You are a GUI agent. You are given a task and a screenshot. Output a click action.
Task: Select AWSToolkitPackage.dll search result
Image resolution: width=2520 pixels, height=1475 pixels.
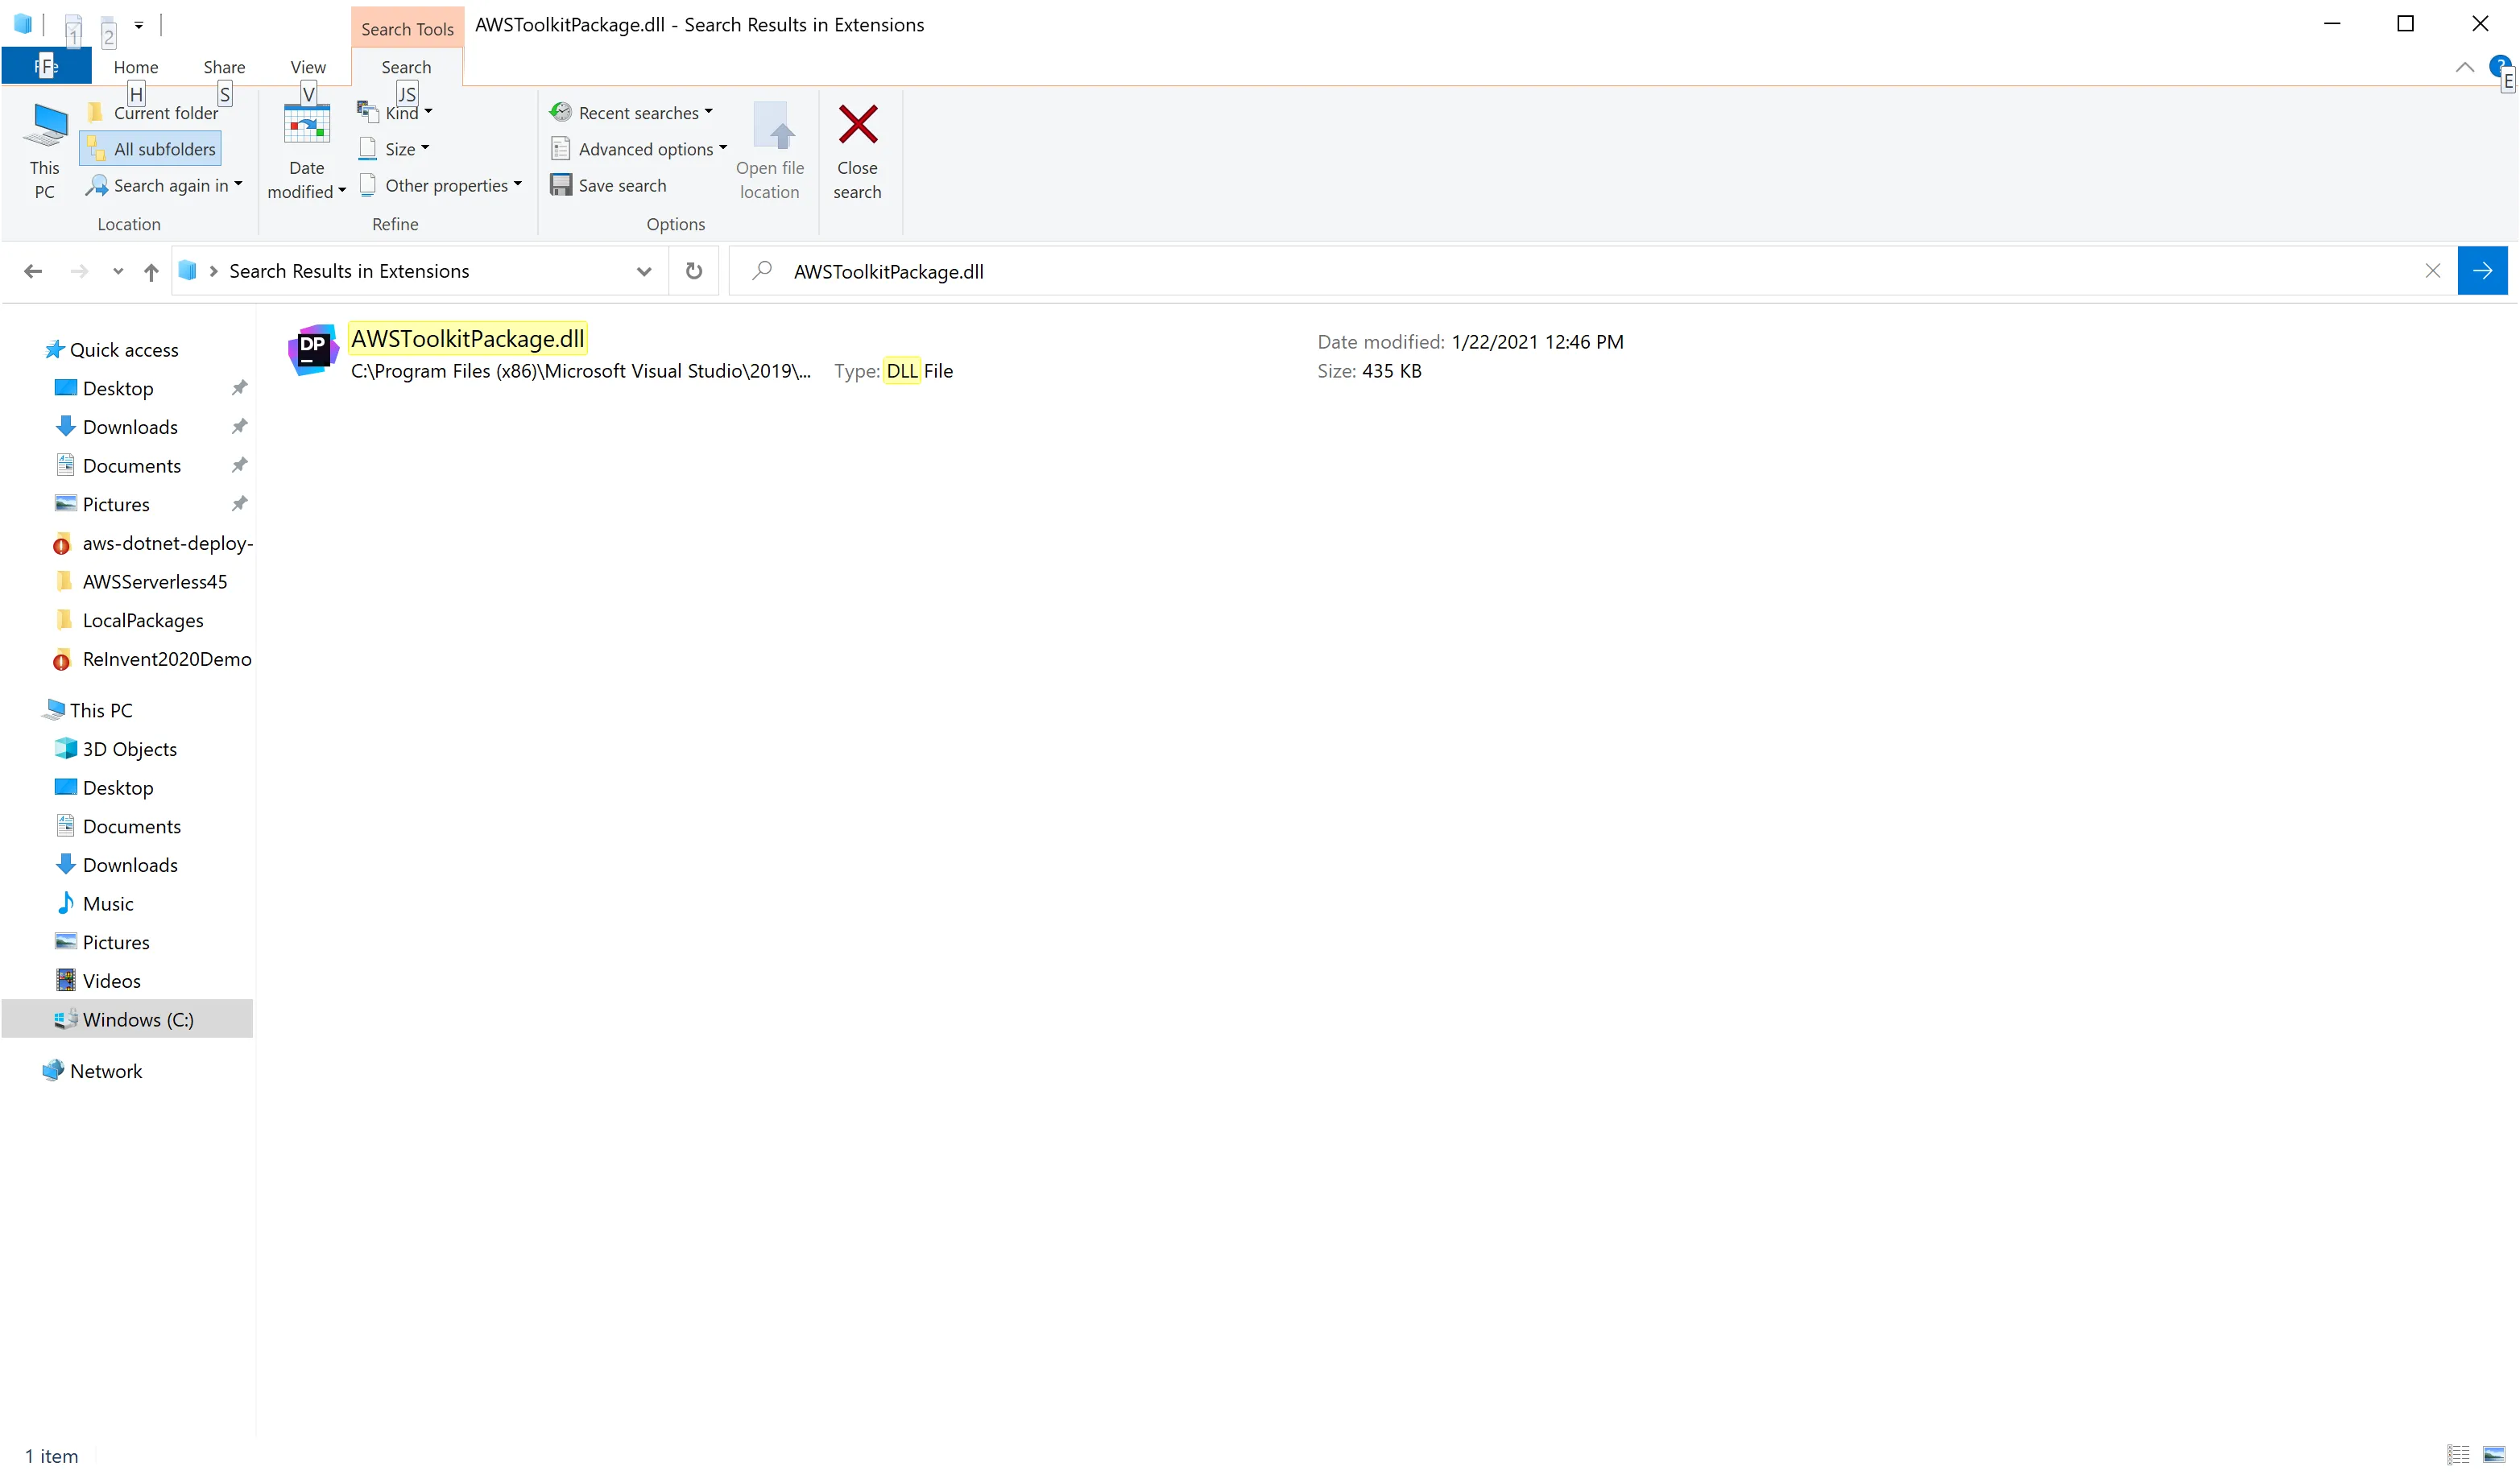[x=467, y=339]
